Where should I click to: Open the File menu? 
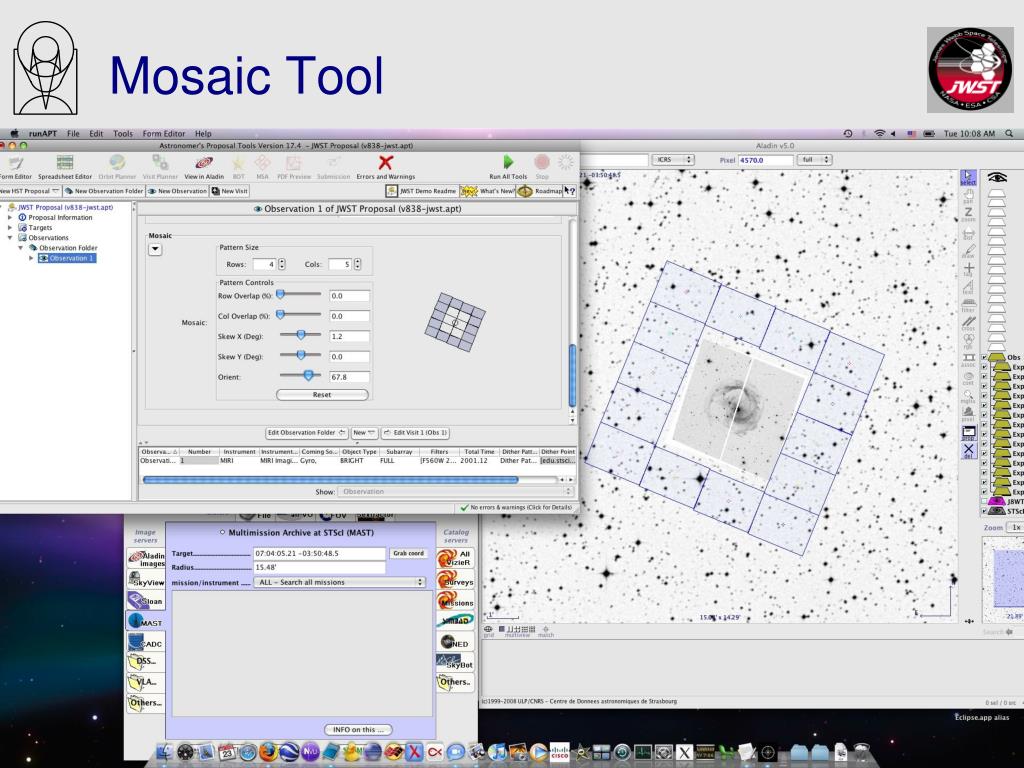[x=73, y=133]
